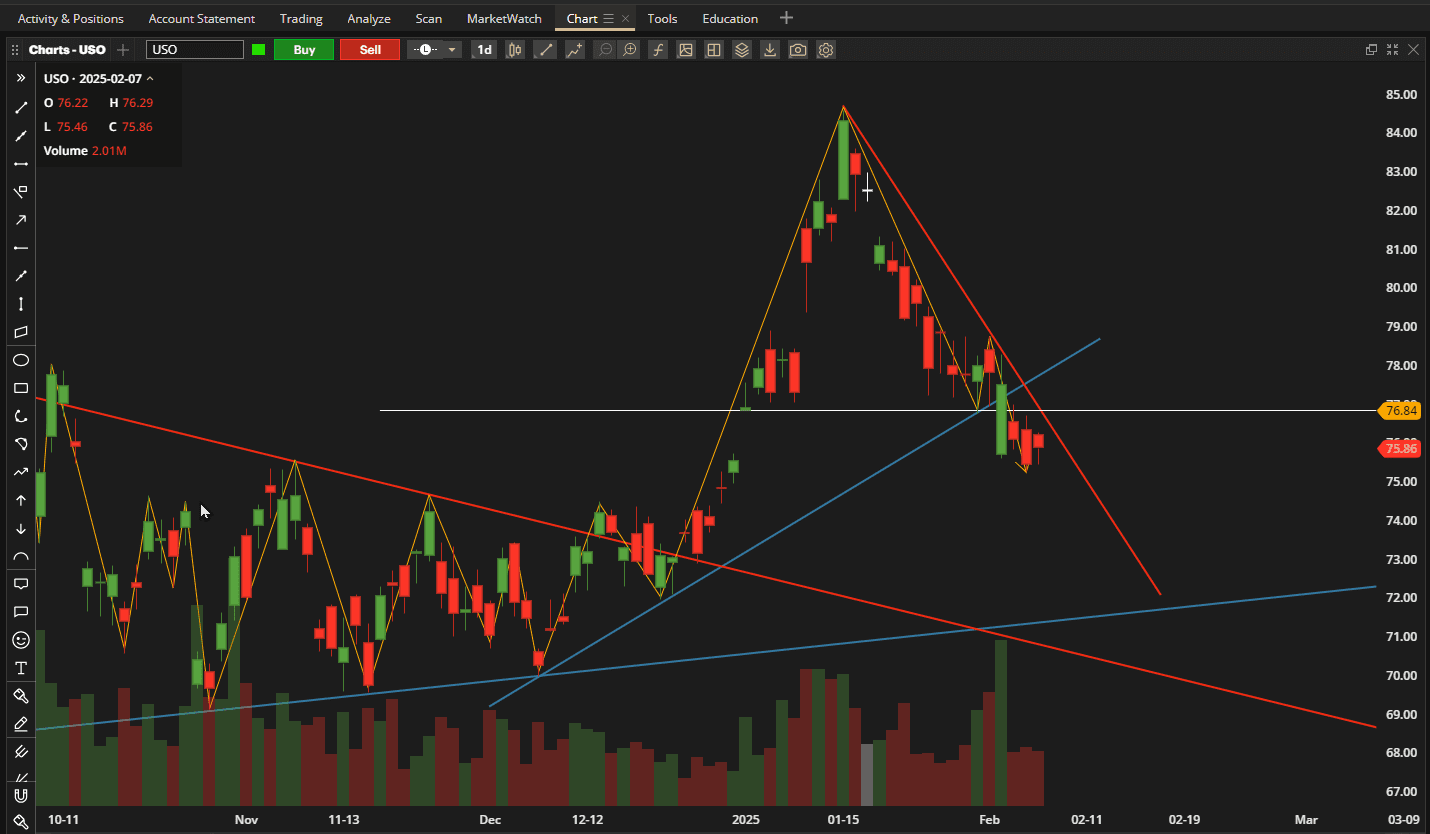1430x834 pixels.
Task: Click the 76.84 price level label
Action: tap(1401, 410)
